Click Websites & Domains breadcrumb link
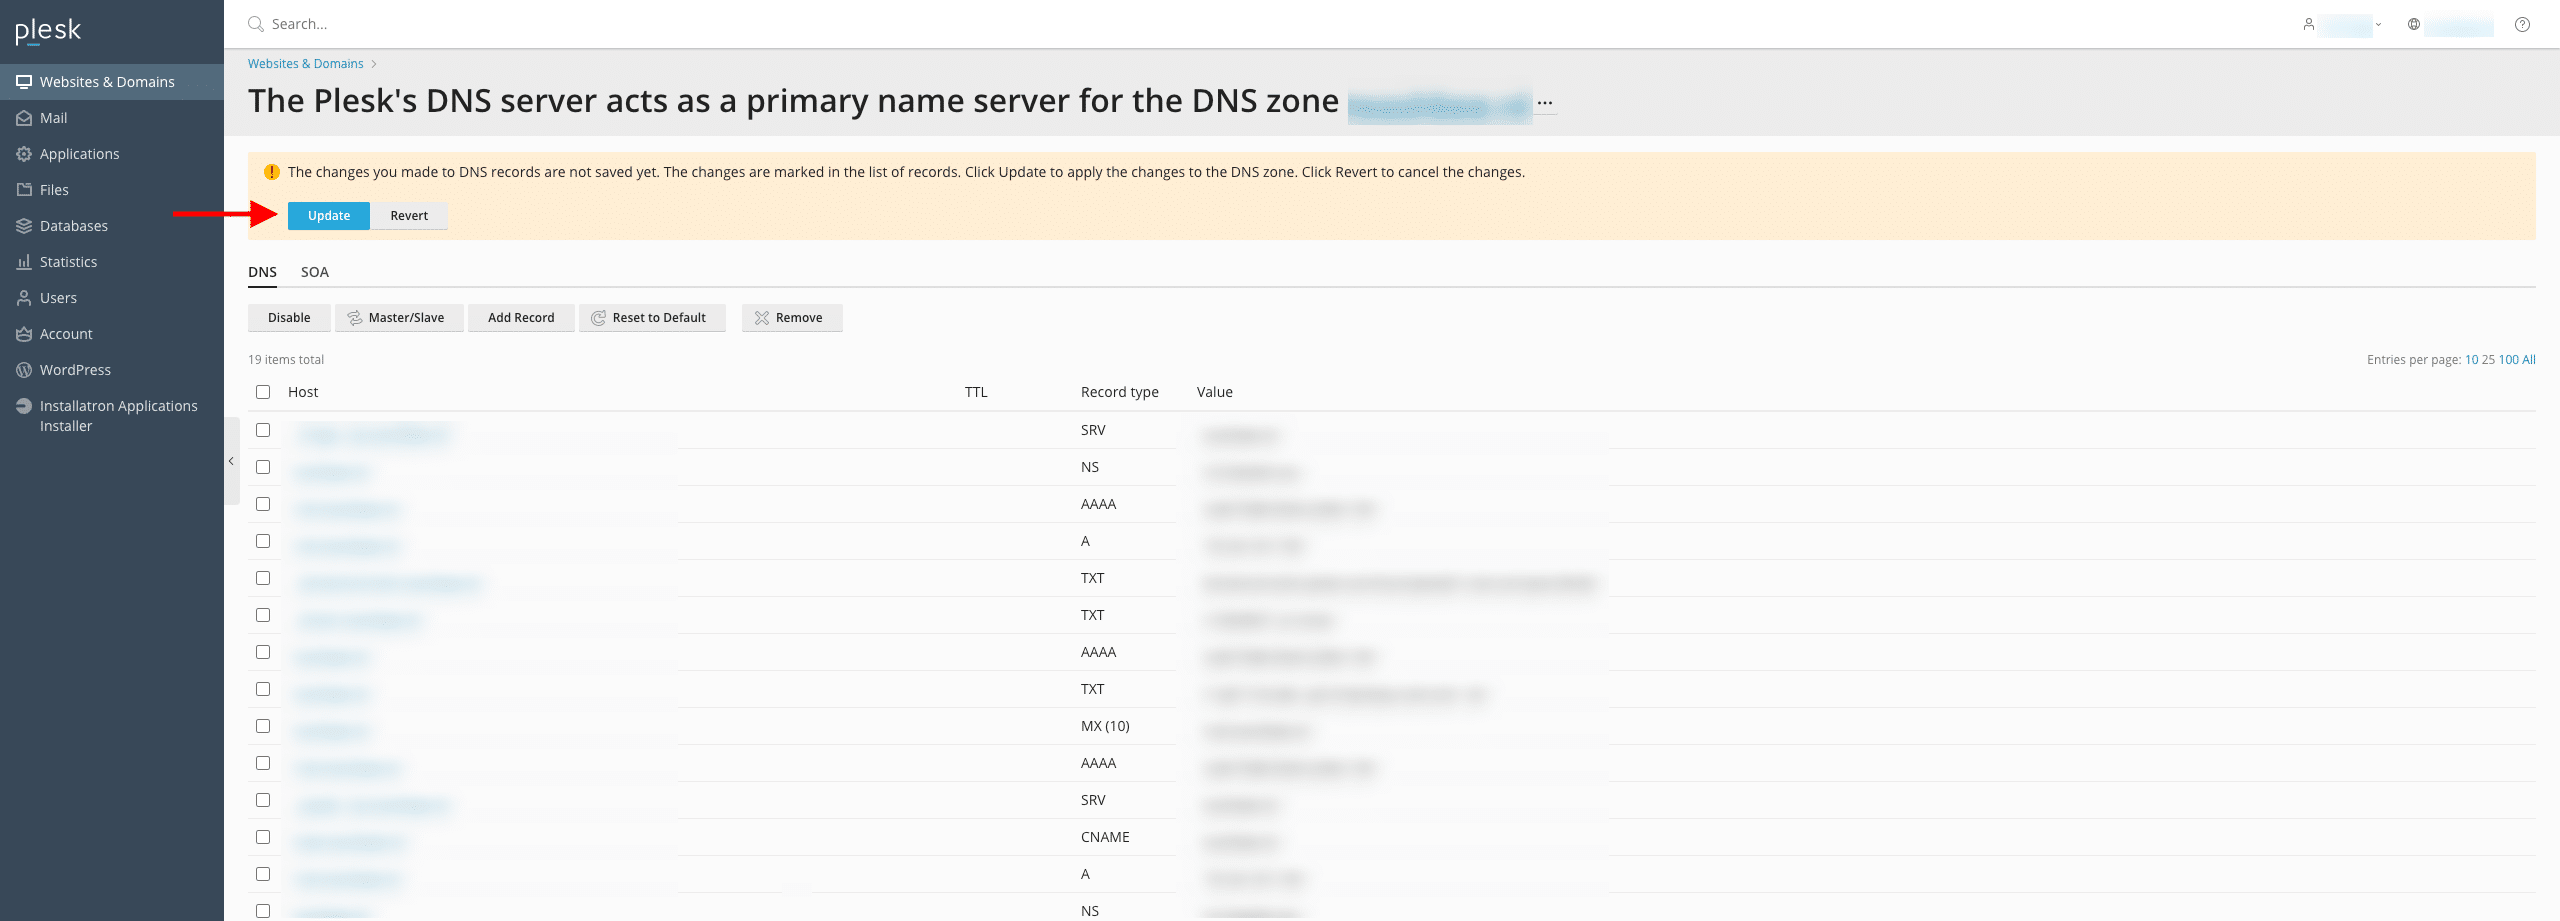The width and height of the screenshot is (2560, 921). coord(305,64)
